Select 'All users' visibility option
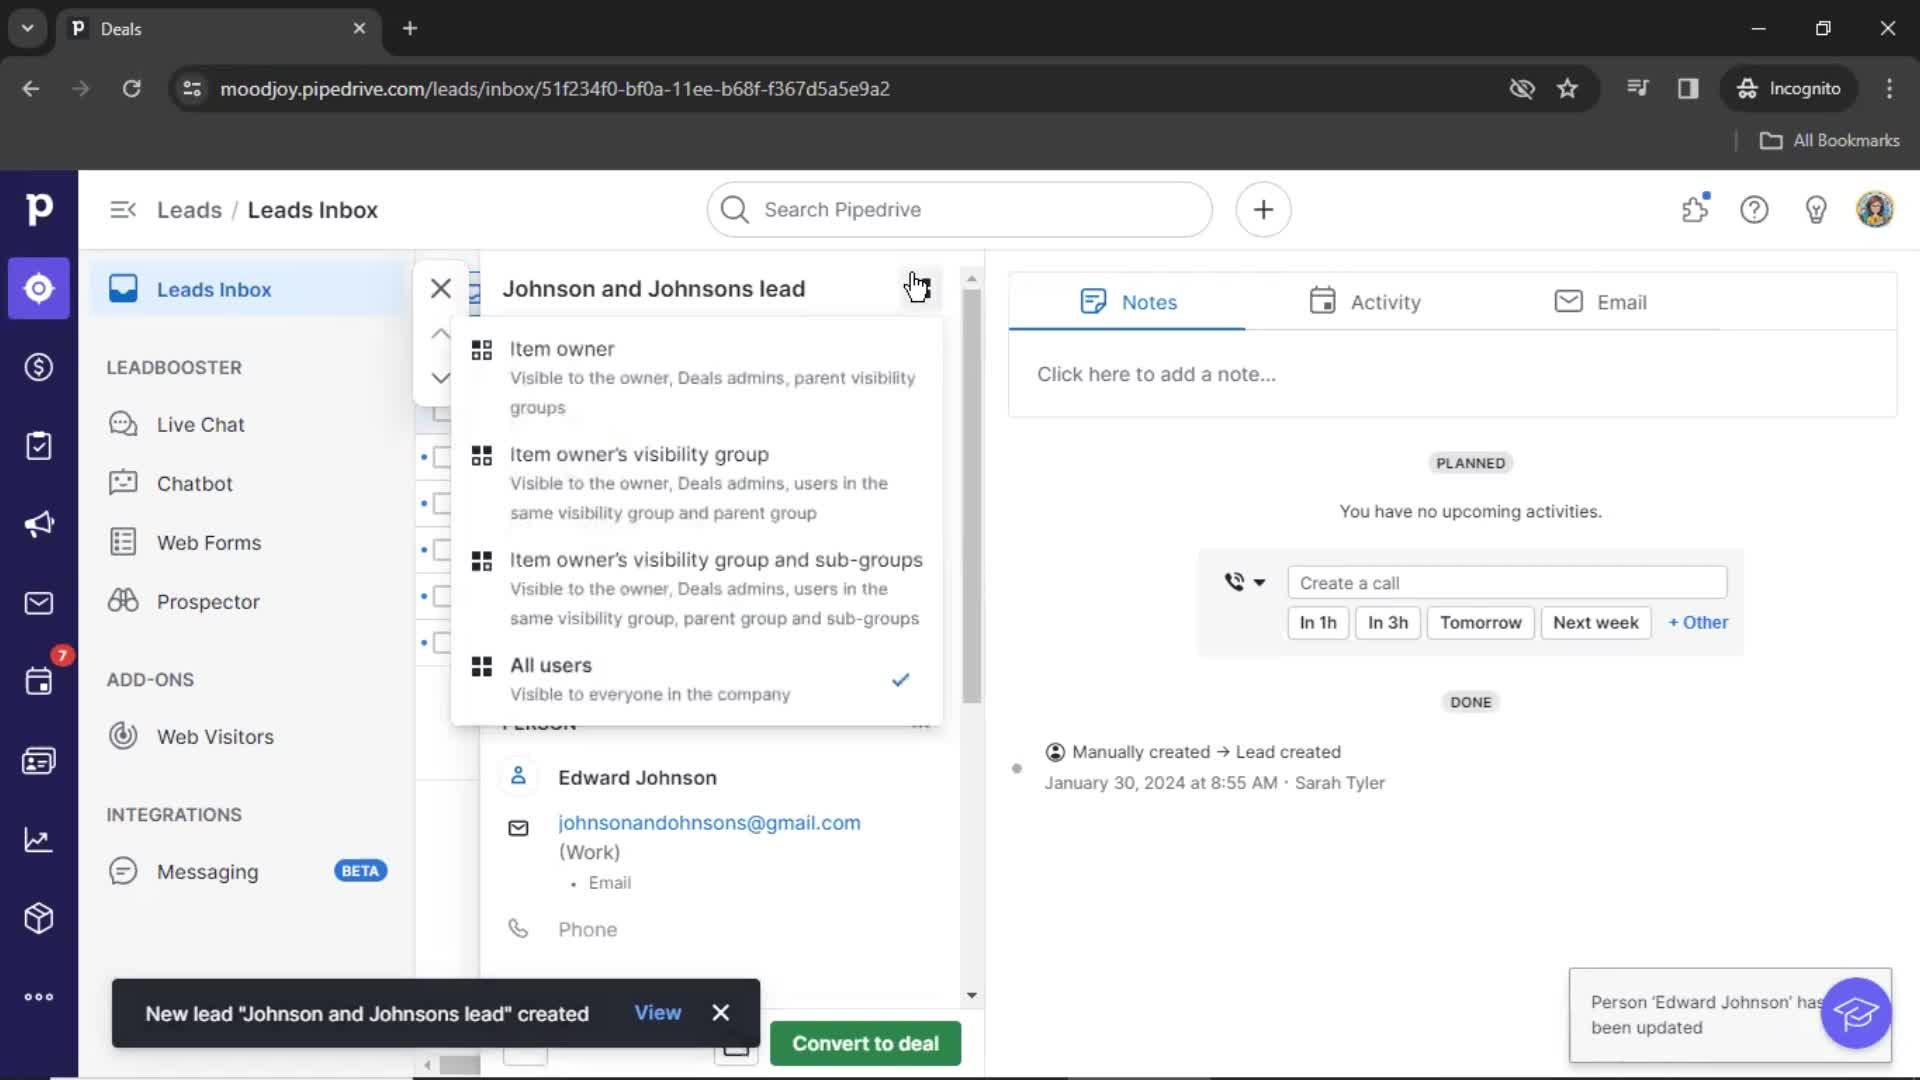 [551, 665]
